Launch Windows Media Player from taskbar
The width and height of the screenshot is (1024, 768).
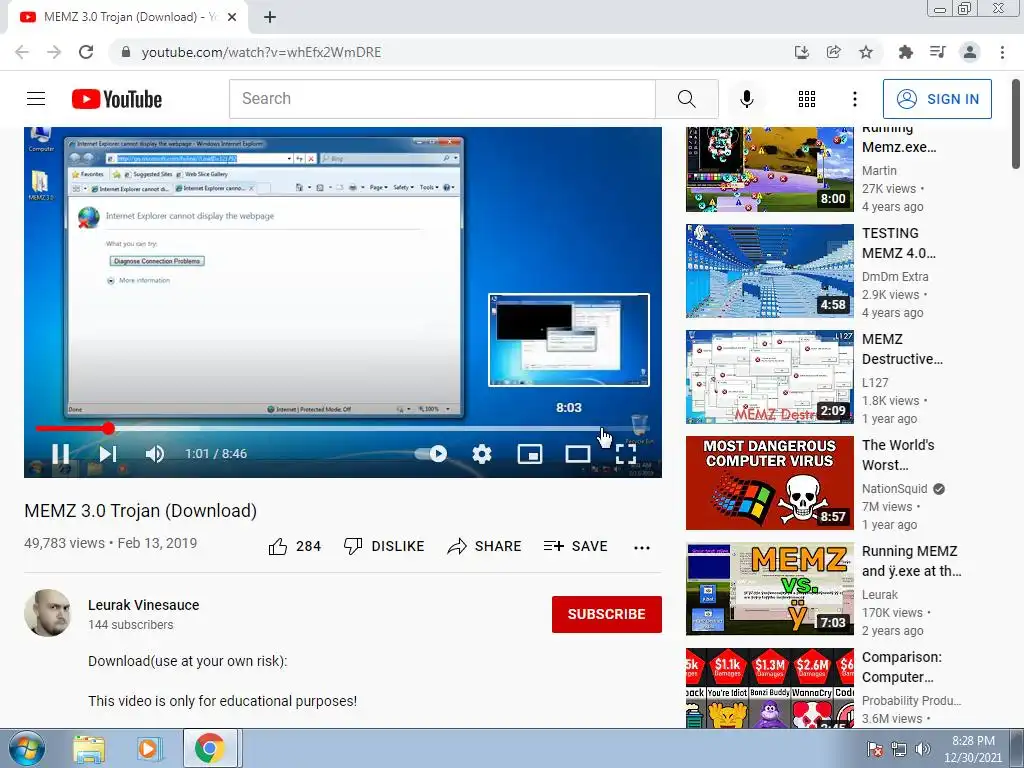pos(148,748)
